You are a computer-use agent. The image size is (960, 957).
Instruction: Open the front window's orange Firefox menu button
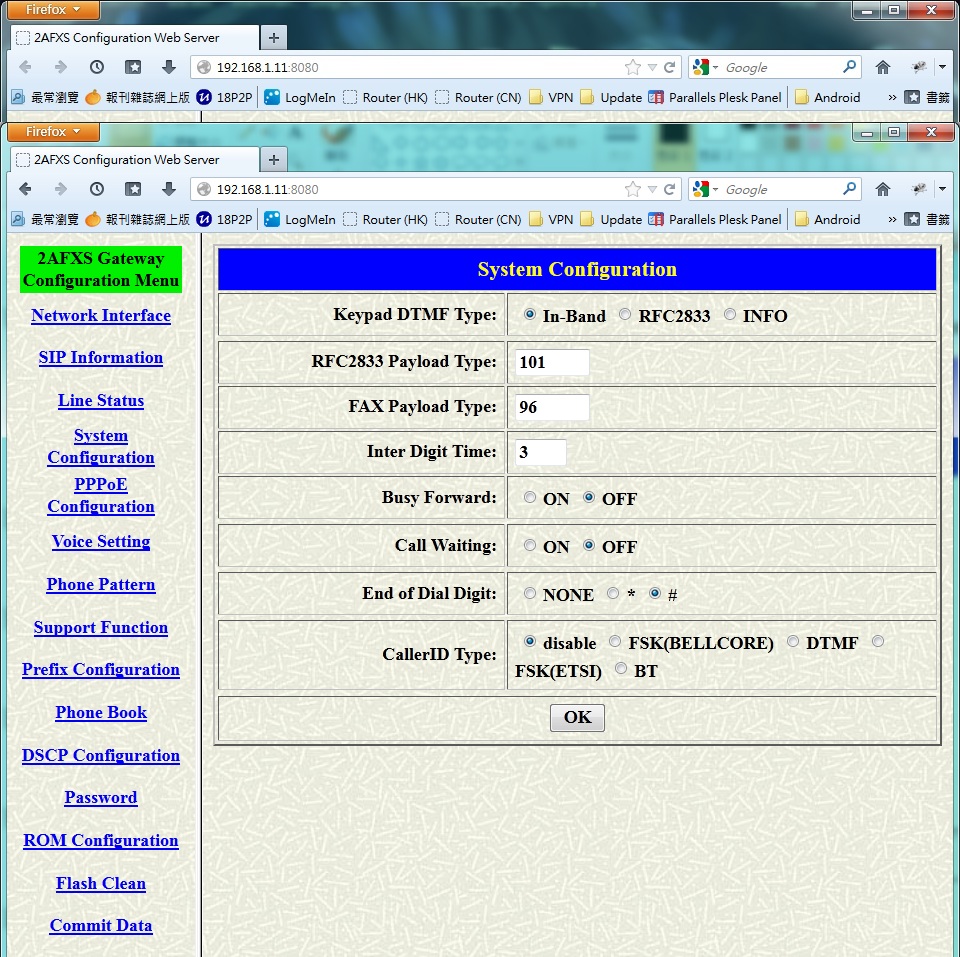point(54,132)
